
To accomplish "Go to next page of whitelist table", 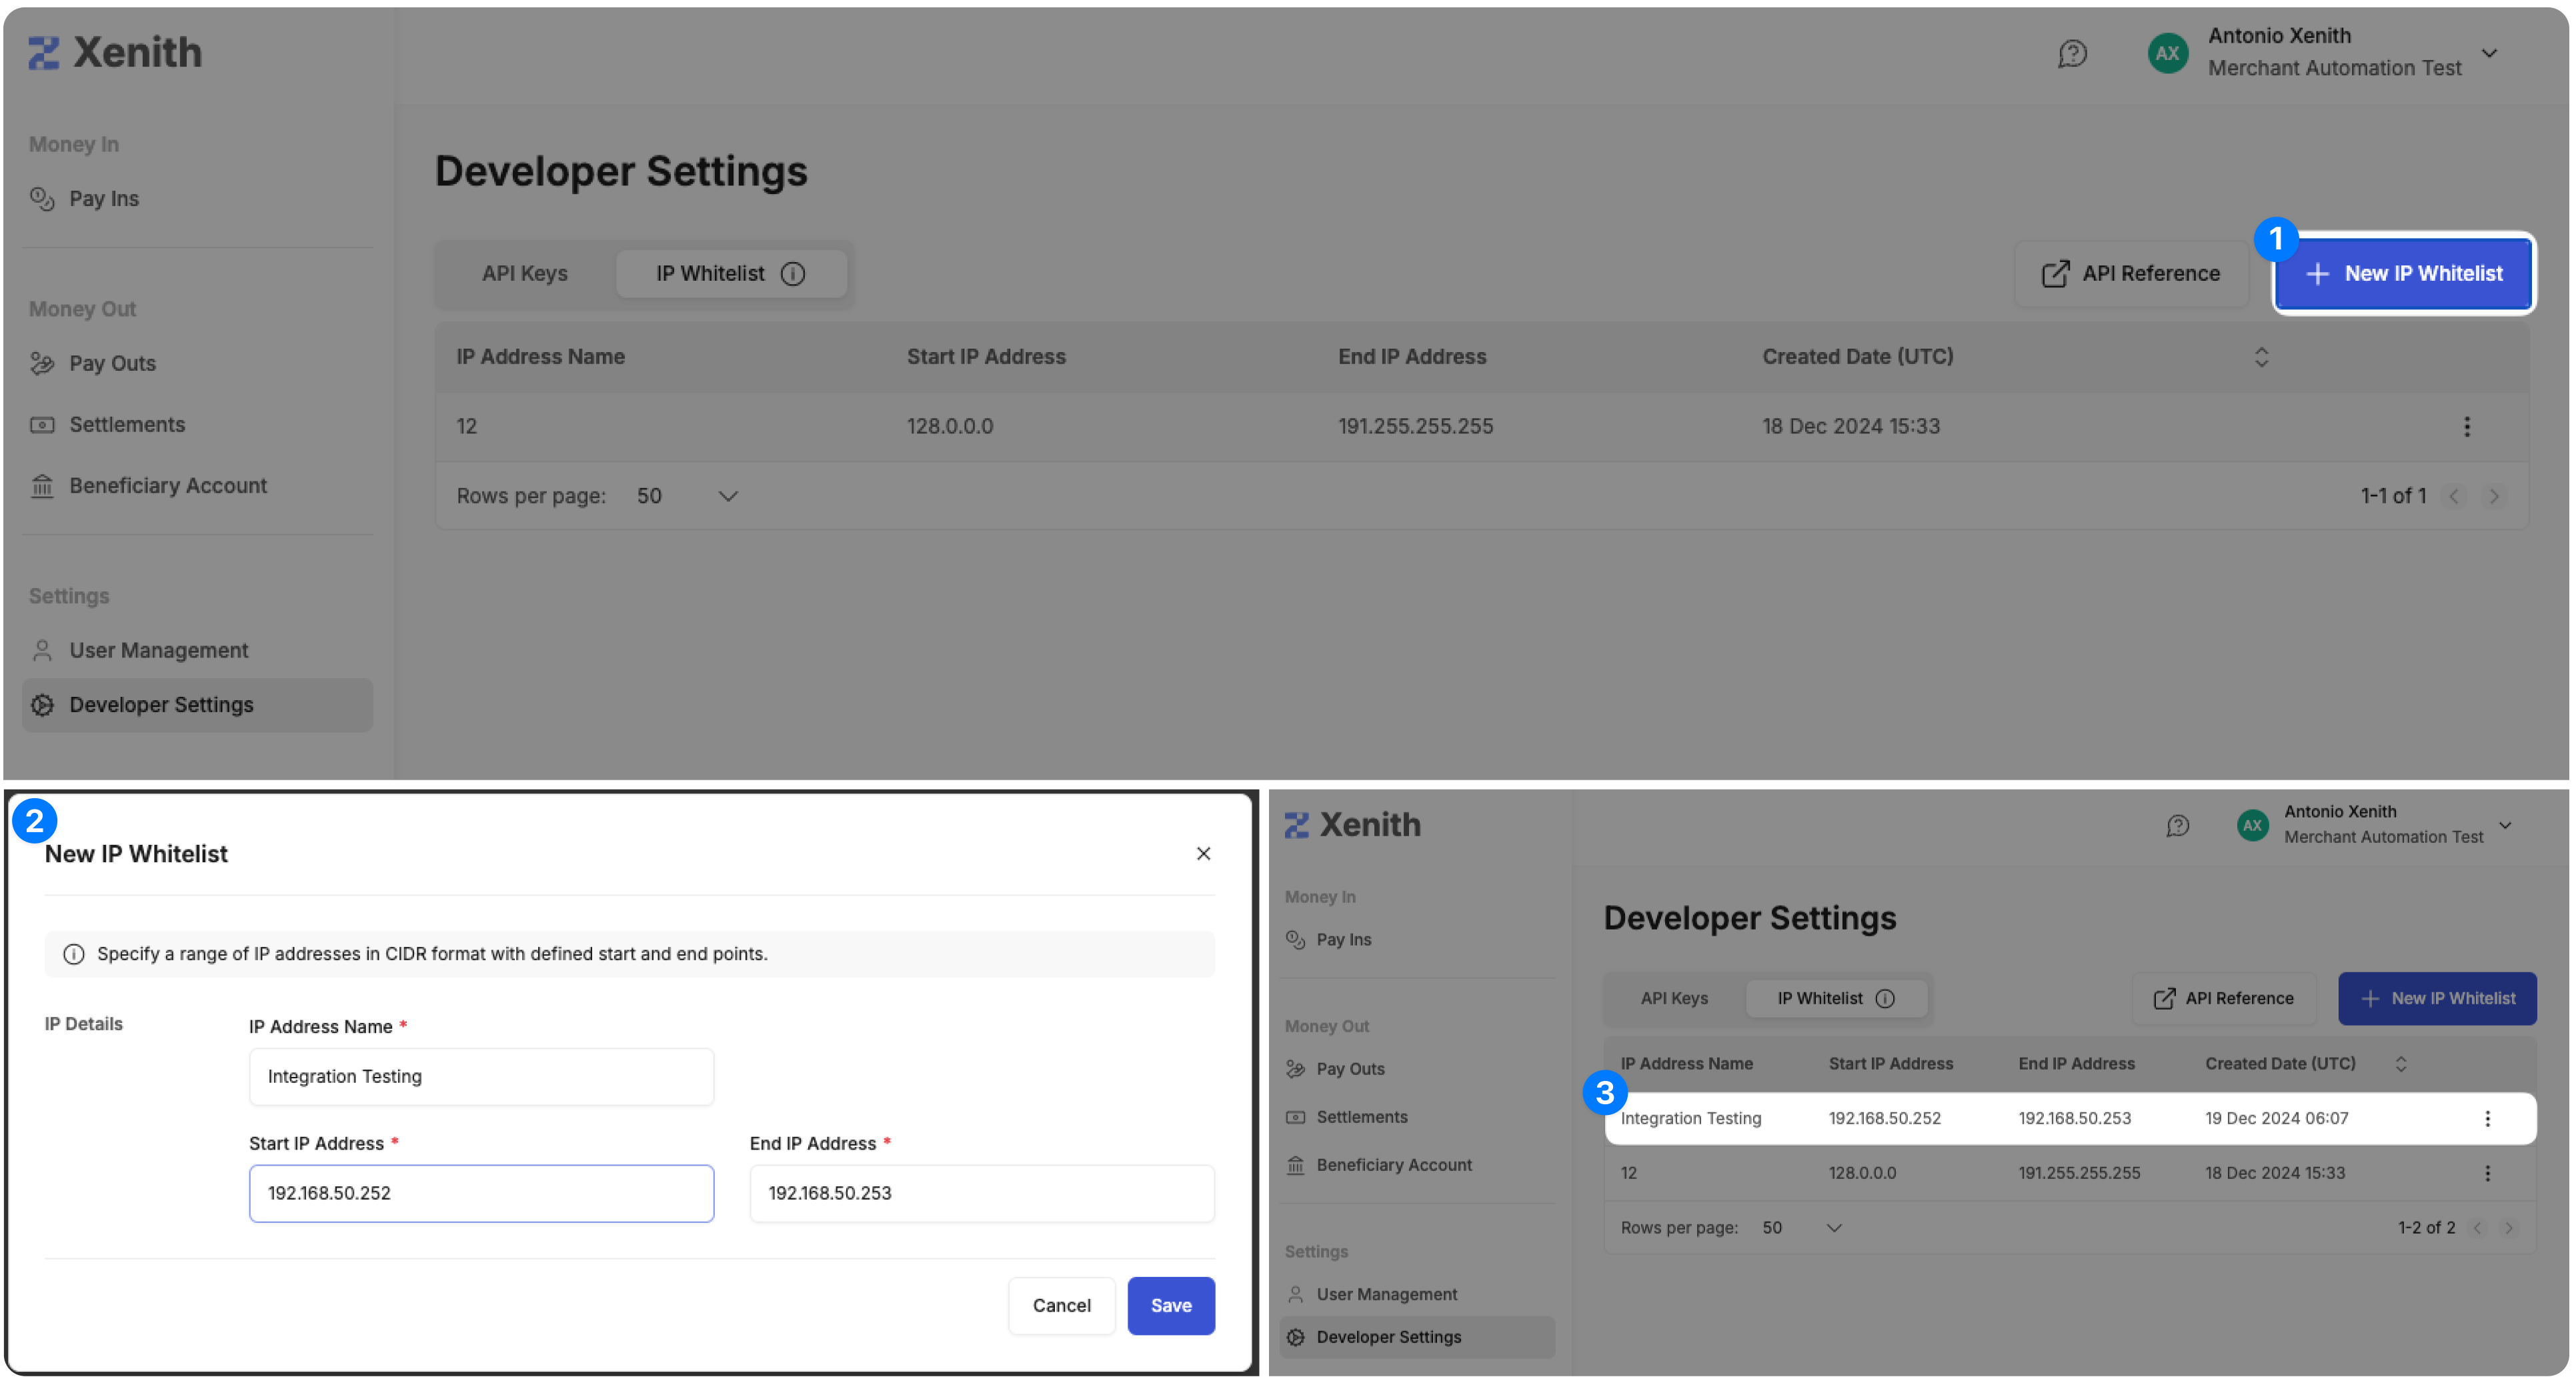I will pos(2494,496).
